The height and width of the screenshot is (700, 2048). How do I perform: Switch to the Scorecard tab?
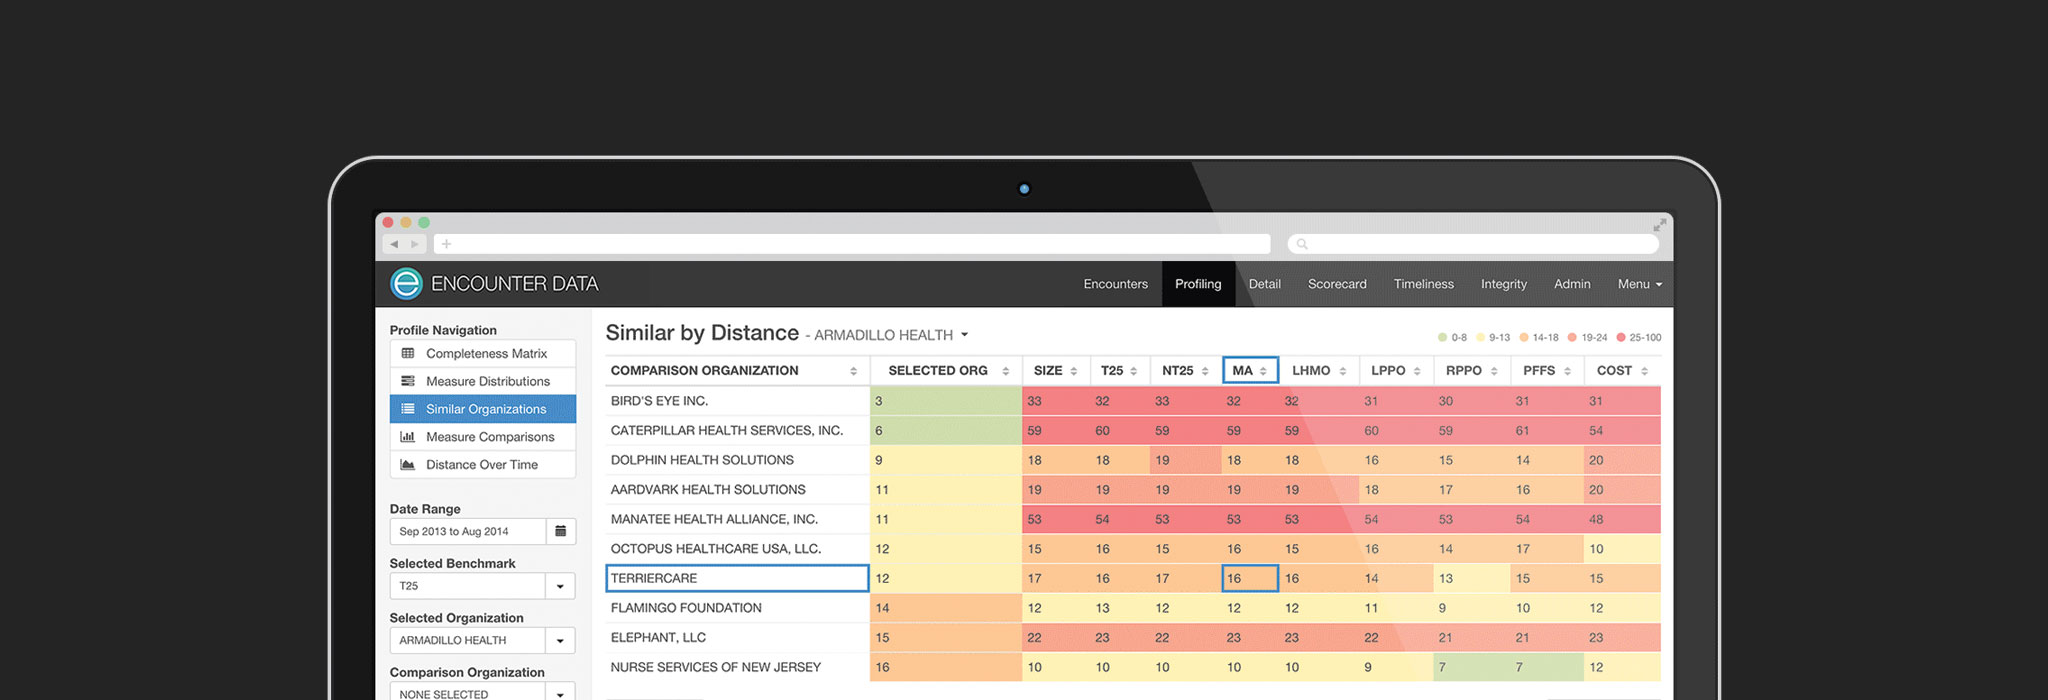coord(1337,284)
